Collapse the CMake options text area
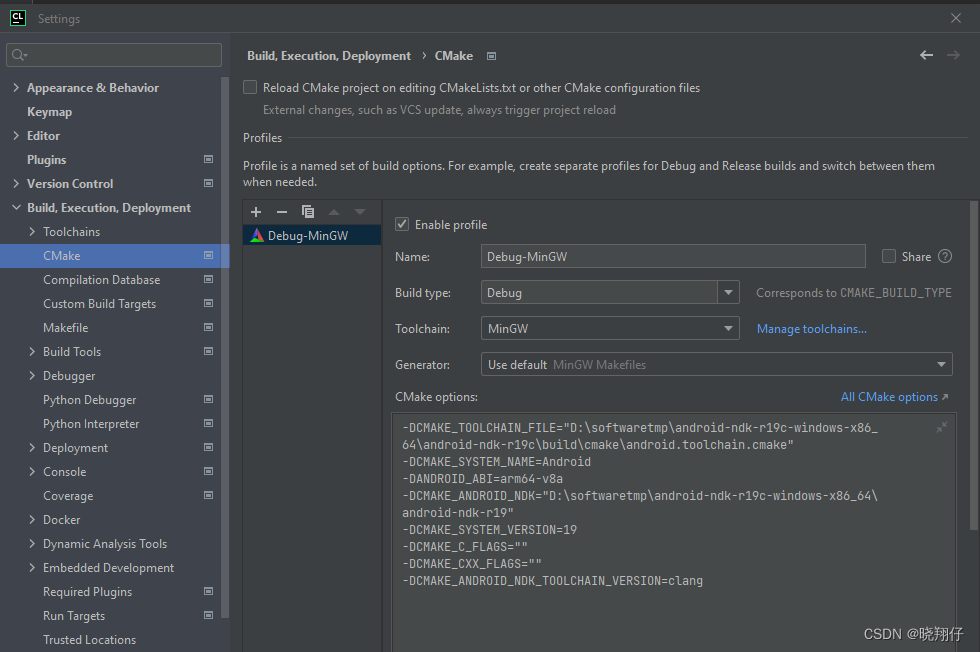The image size is (980, 652). click(942, 427)
